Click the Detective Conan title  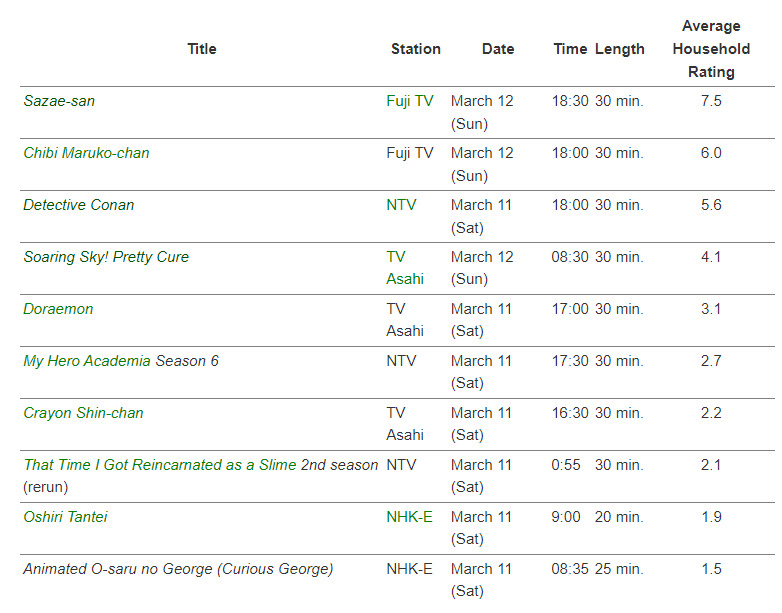click(78, 205)
